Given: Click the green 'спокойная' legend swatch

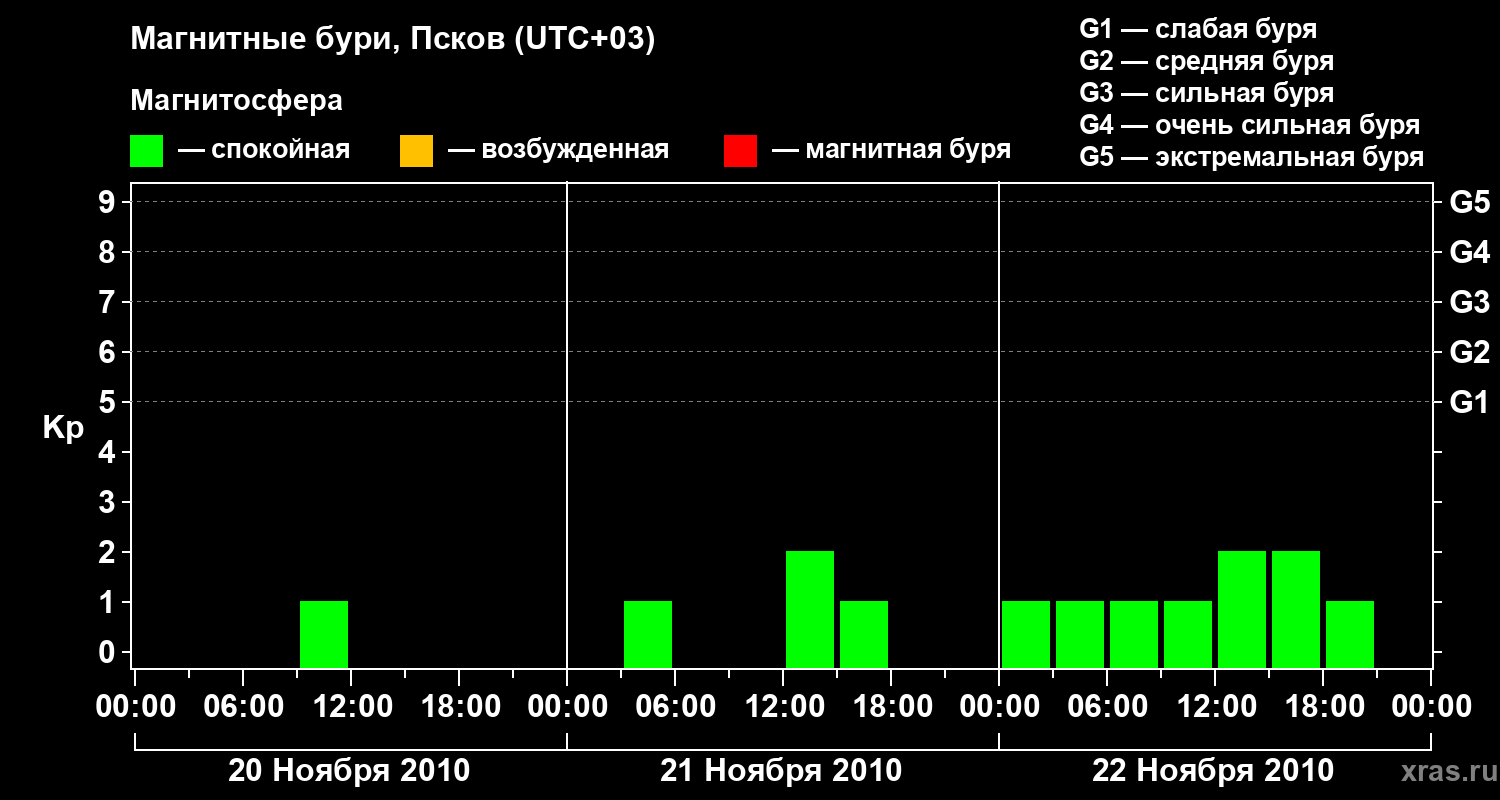Looking at the screenshot, I should coord(146,151).
